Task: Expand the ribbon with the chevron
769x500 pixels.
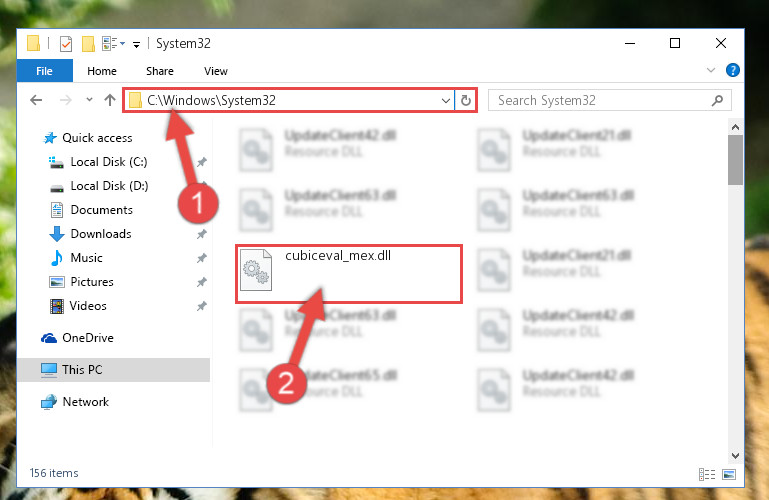Action: click(711, 70)
